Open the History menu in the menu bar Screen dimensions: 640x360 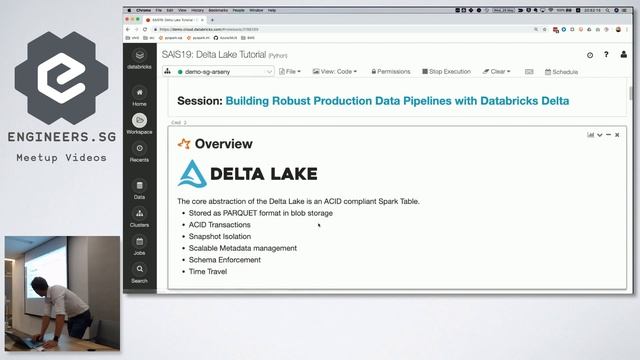click(x=197, y=10)
